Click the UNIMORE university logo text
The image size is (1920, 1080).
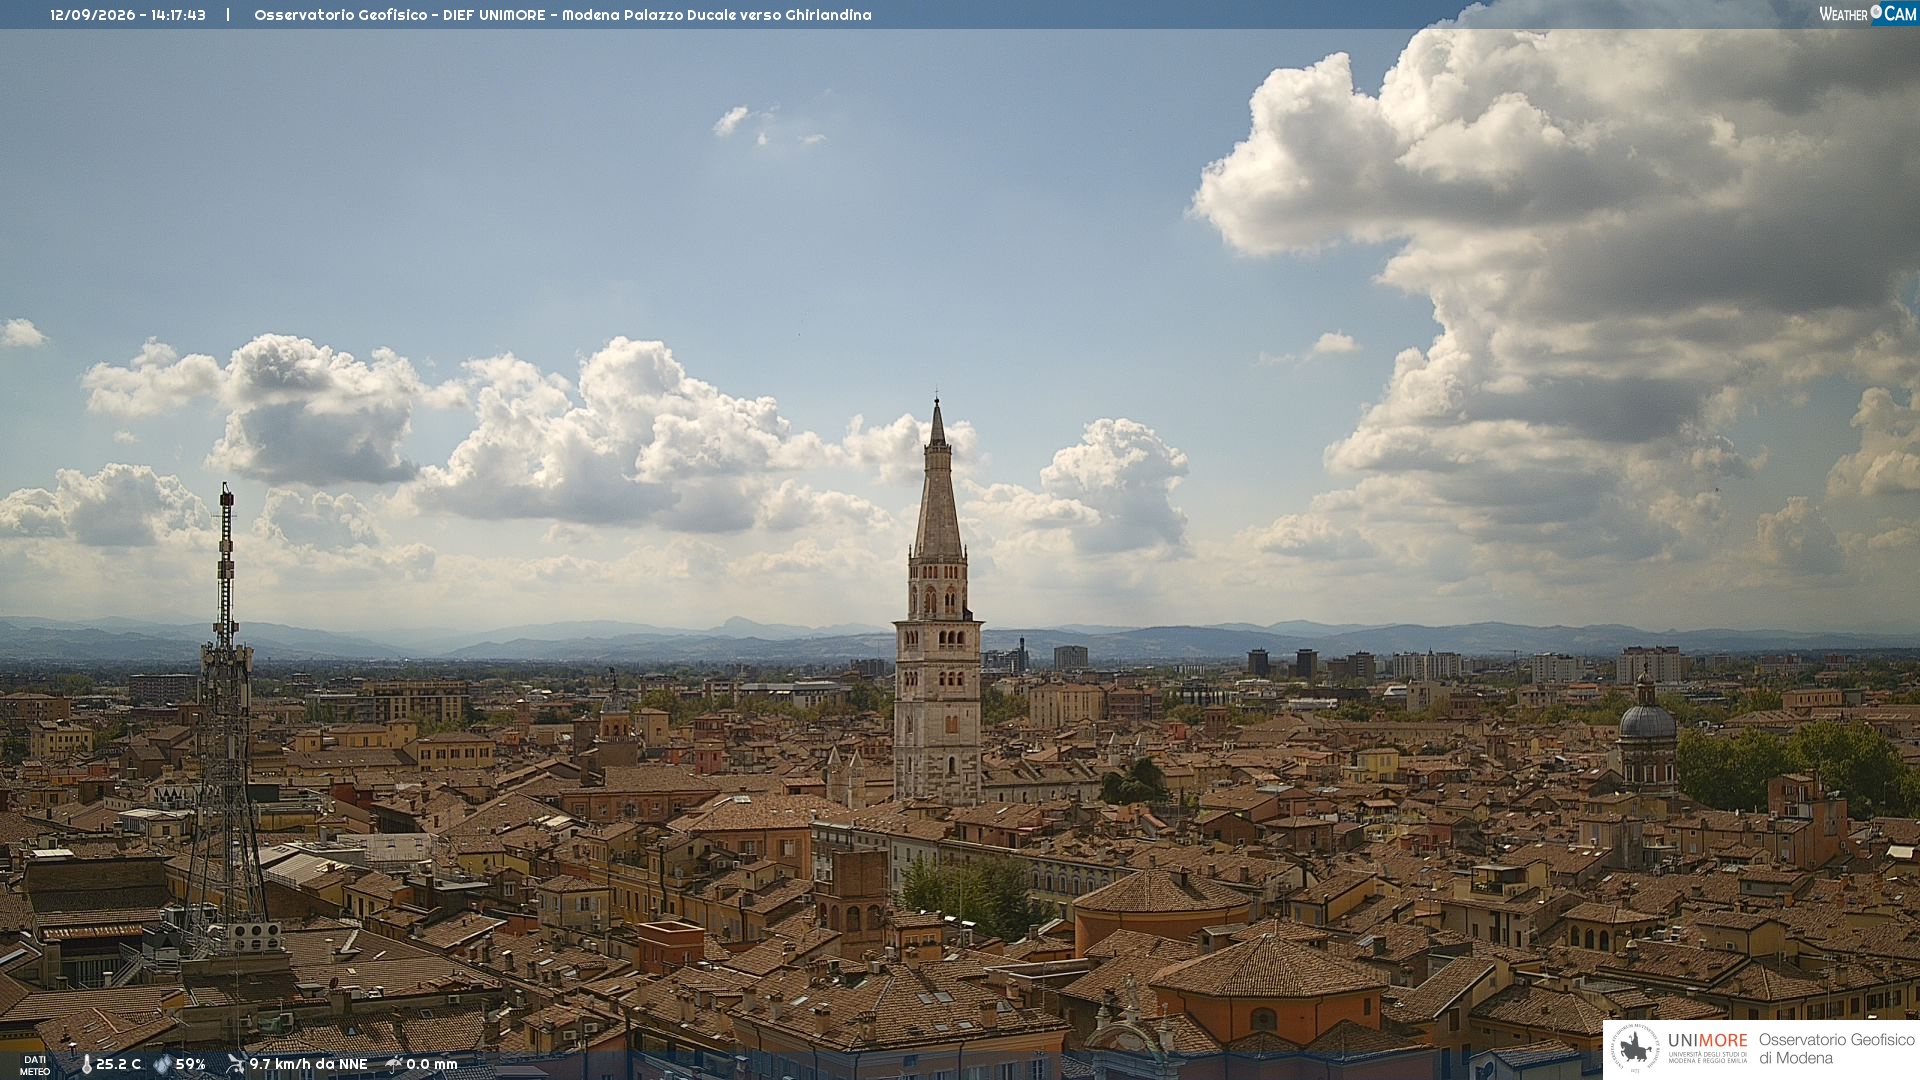coord(1707,1041)
